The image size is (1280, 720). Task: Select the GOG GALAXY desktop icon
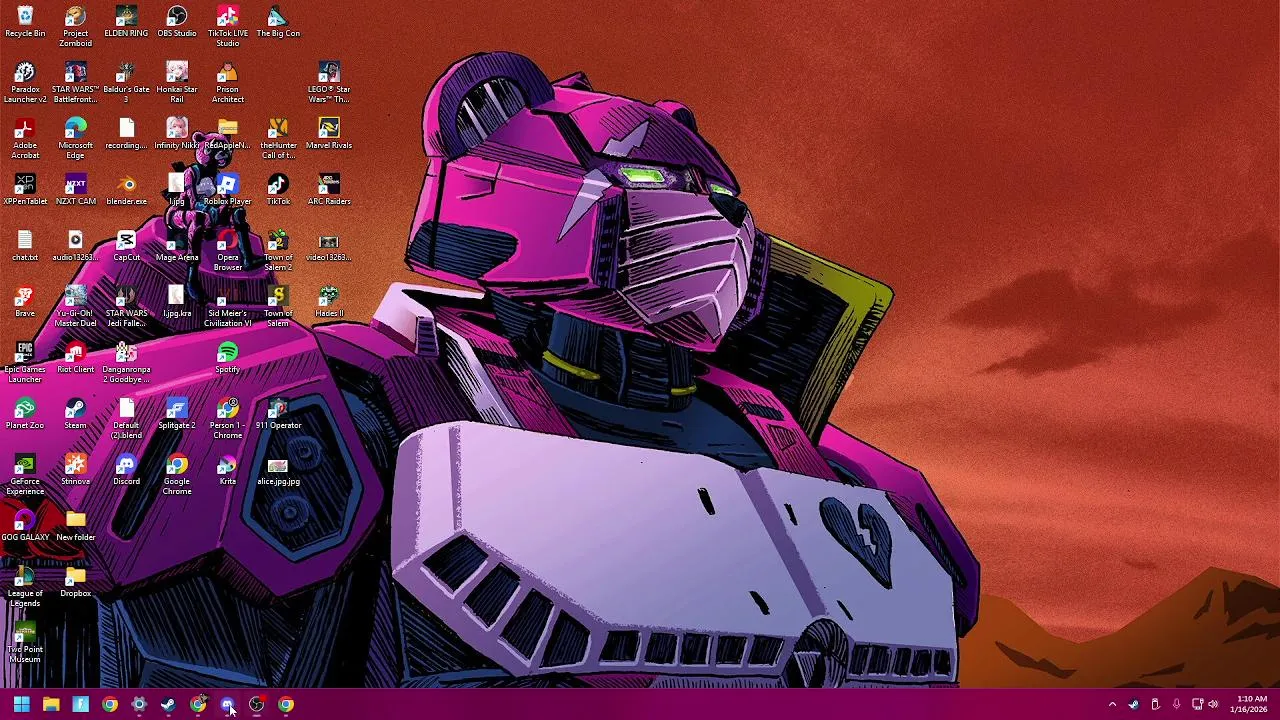click(x=25, y=526)
